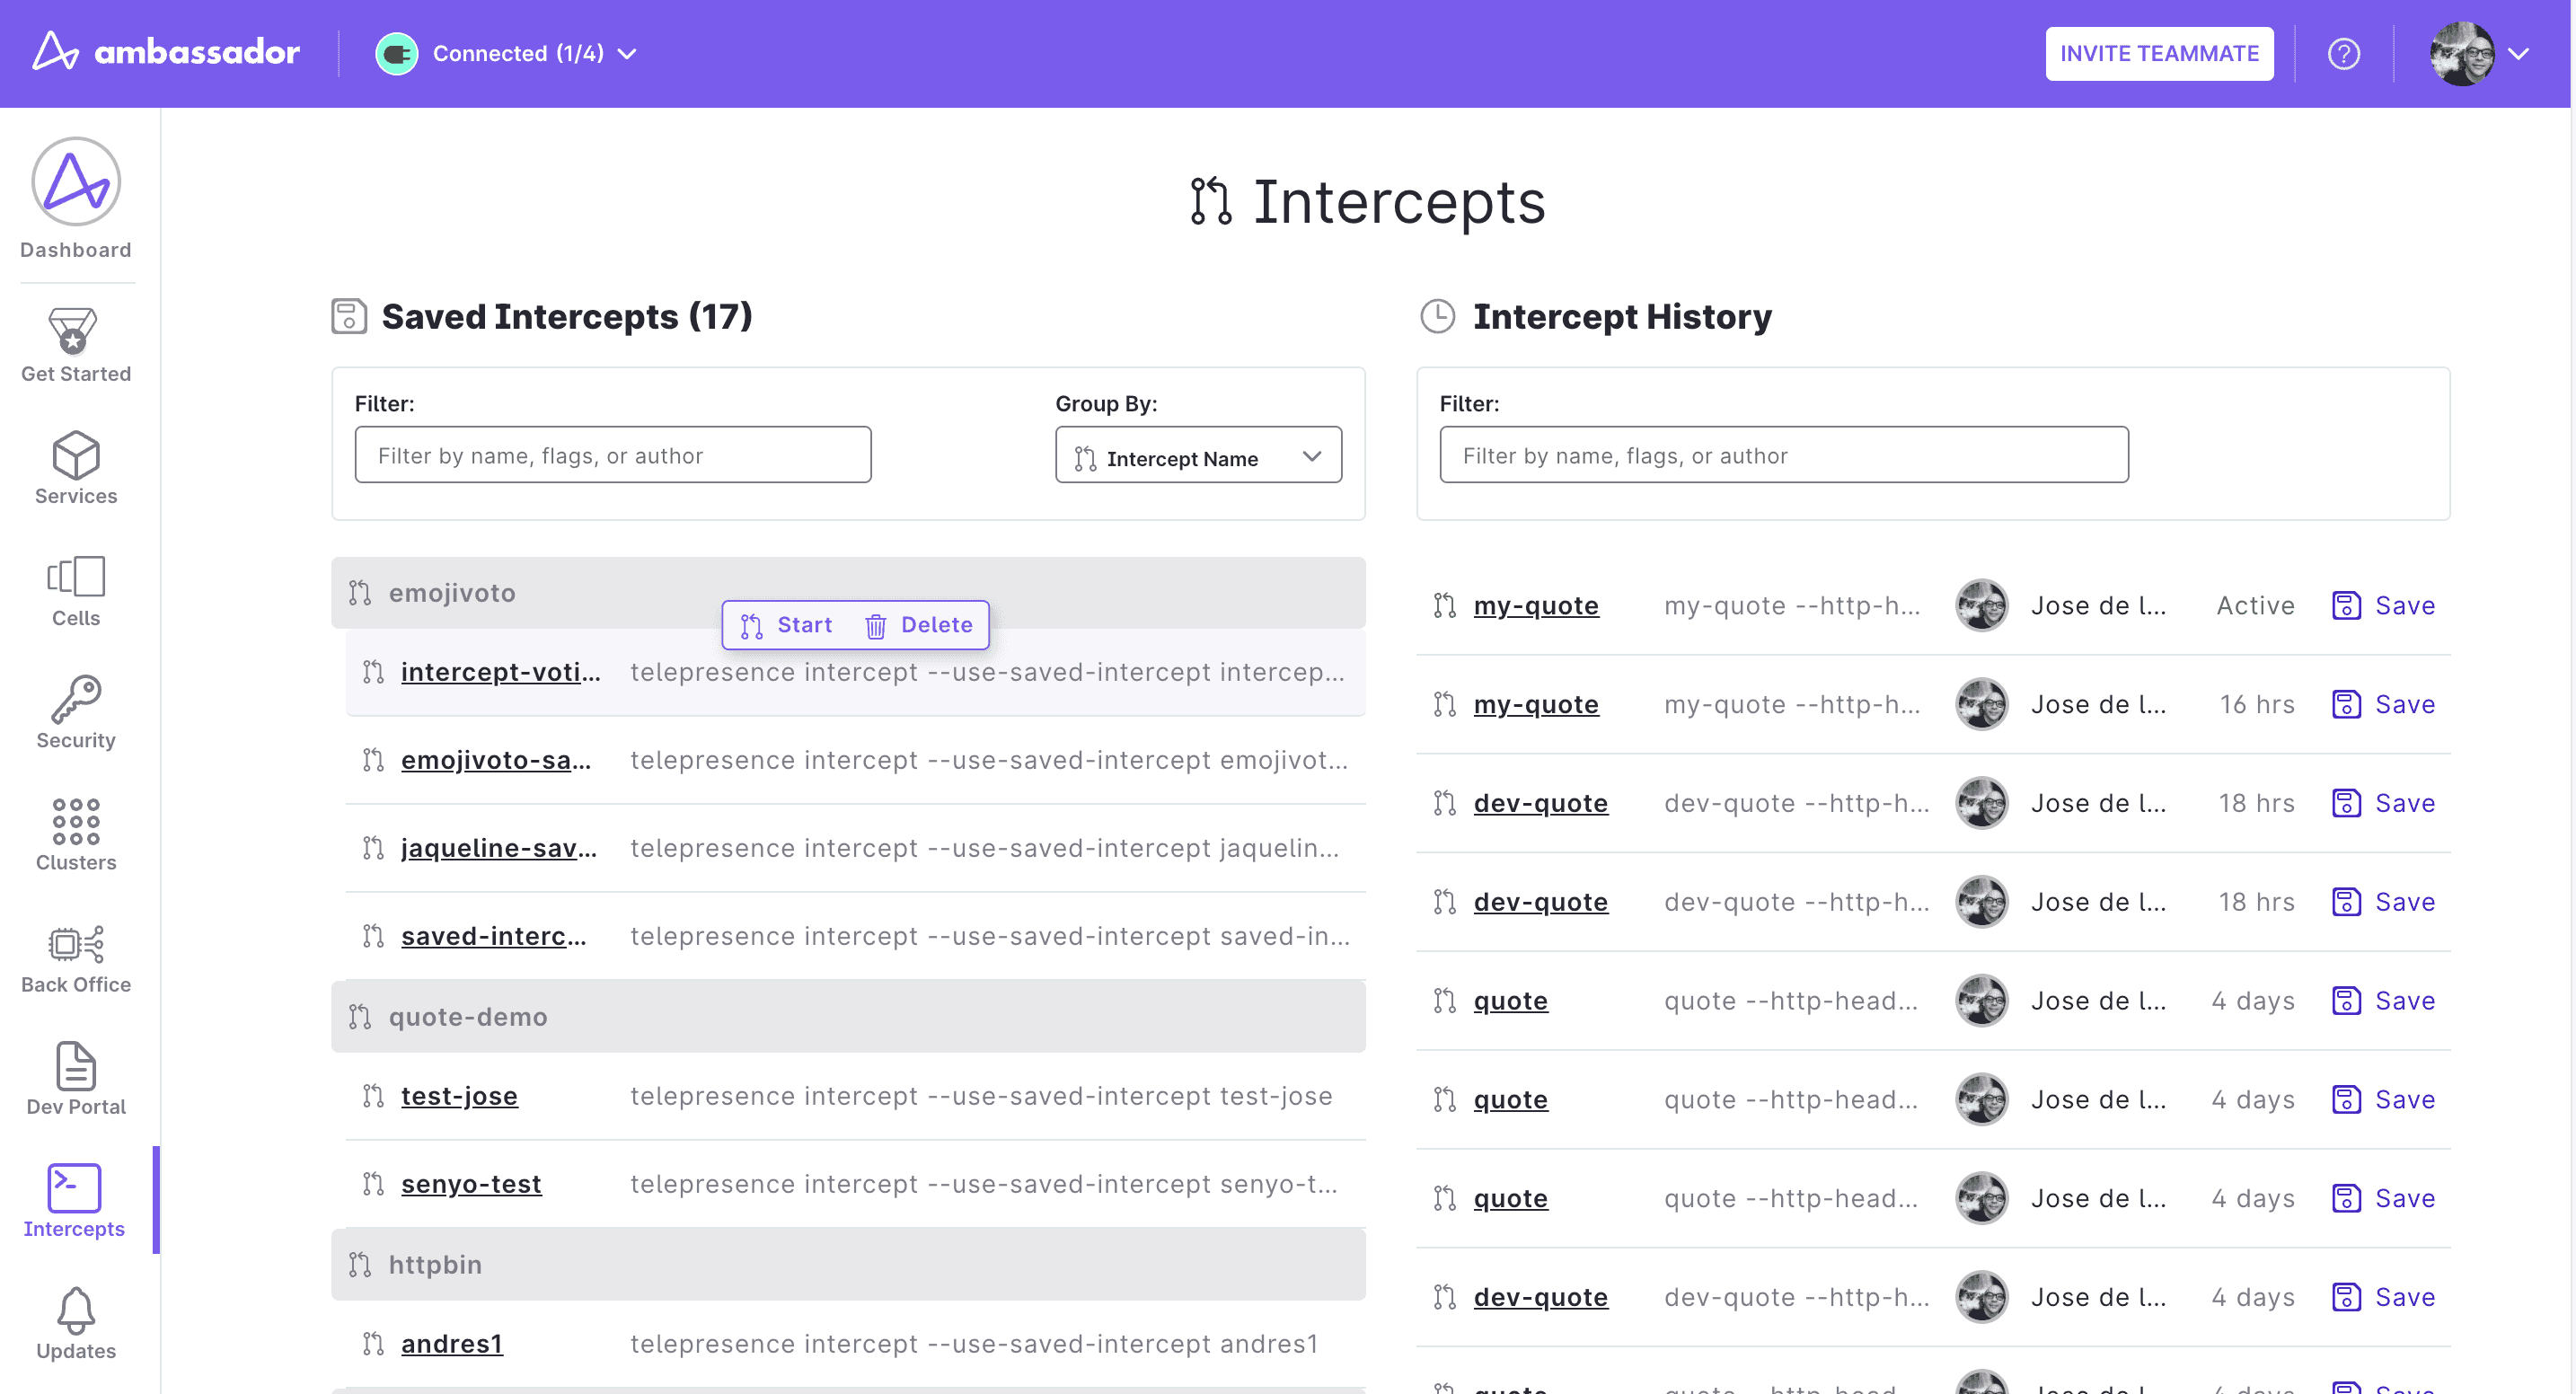Viewport: 2576px width, 1394px height.
Task: Open Dev Portal in sidebar
Action: (76, 1078)
